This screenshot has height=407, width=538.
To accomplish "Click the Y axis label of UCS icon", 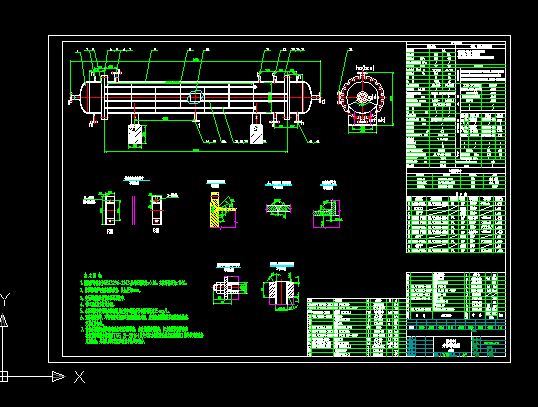I will (x=4, y=300).
